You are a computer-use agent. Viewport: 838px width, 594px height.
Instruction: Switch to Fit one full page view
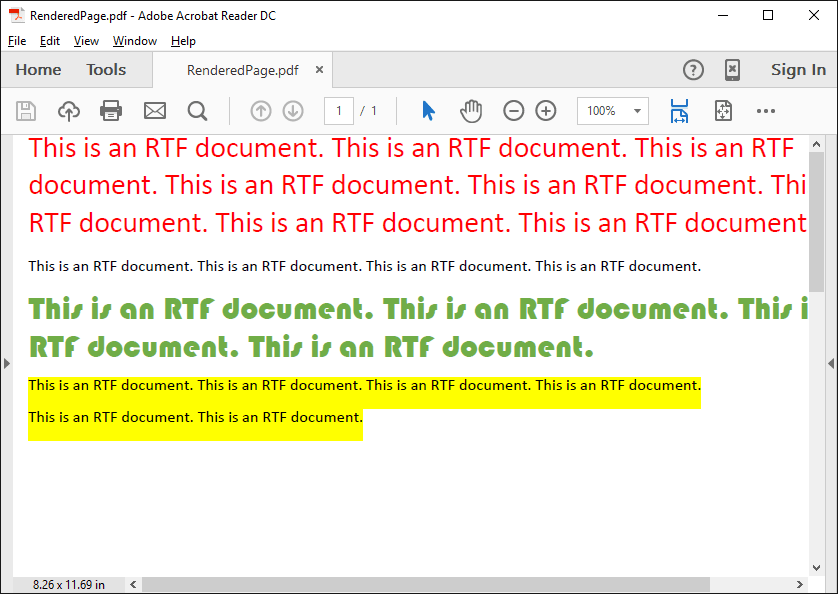(x=723, y=111)
